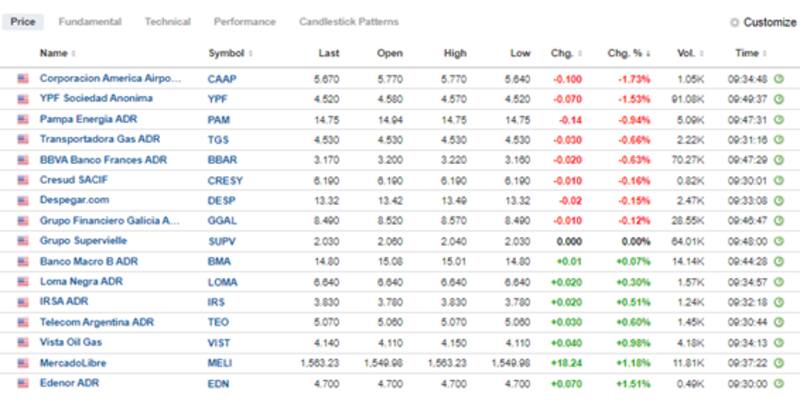800x401 pixels.
Task: Click clock icon in Edenor ADR row
Action: tap(778, 382)
